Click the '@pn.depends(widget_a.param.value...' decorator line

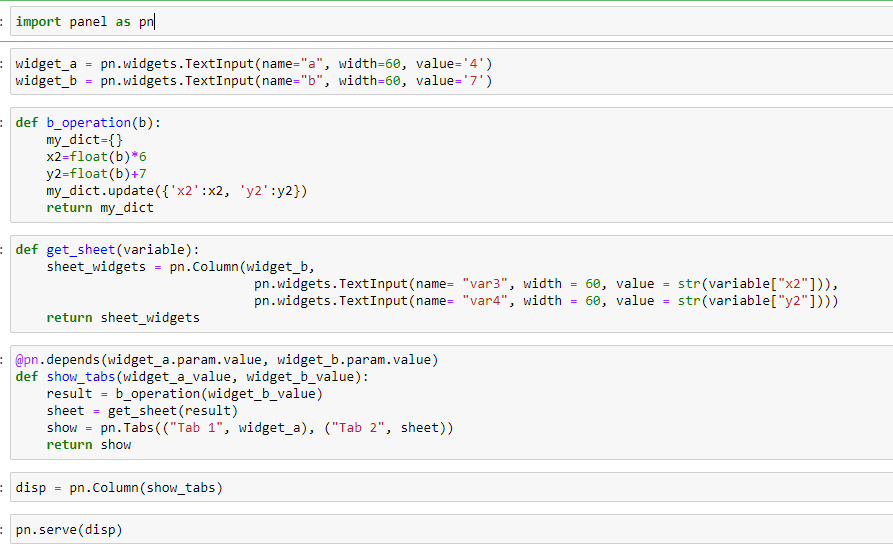(x=227, y=360)
